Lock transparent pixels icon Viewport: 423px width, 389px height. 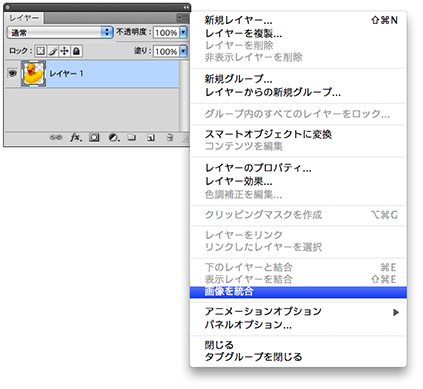click(40, 51)
